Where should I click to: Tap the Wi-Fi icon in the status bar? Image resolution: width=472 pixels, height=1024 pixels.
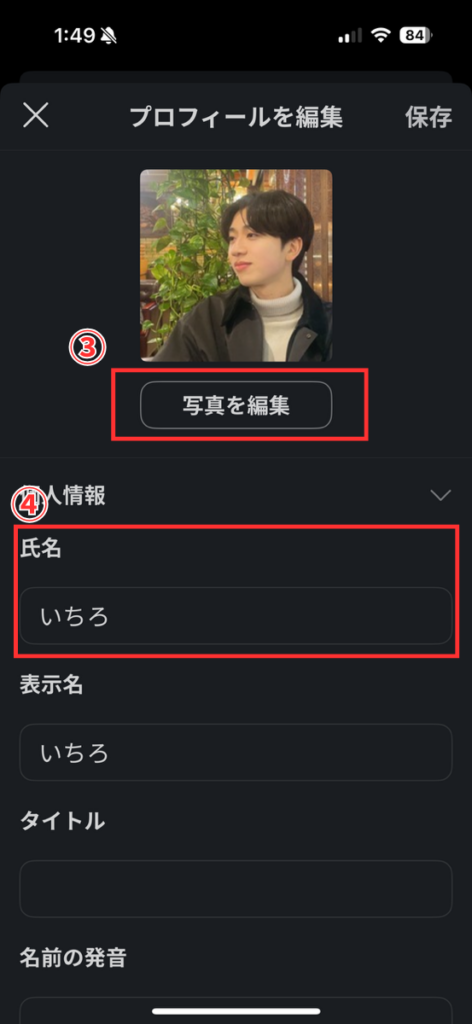pos(381,35)
